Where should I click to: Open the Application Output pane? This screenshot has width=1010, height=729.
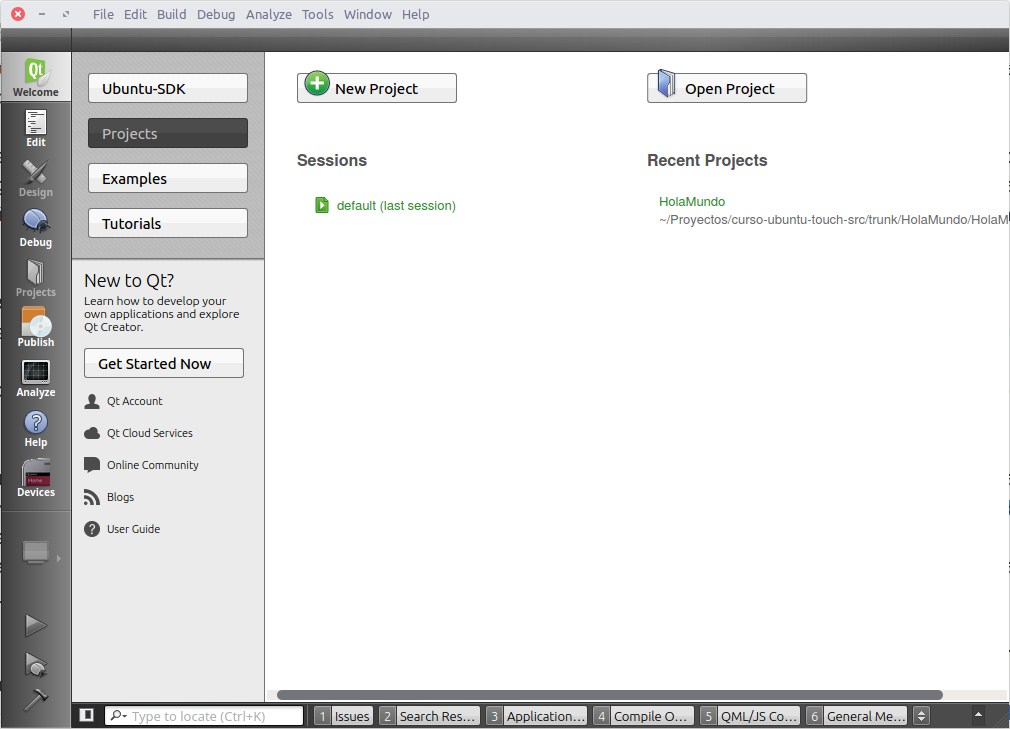[x=536, y=716]
